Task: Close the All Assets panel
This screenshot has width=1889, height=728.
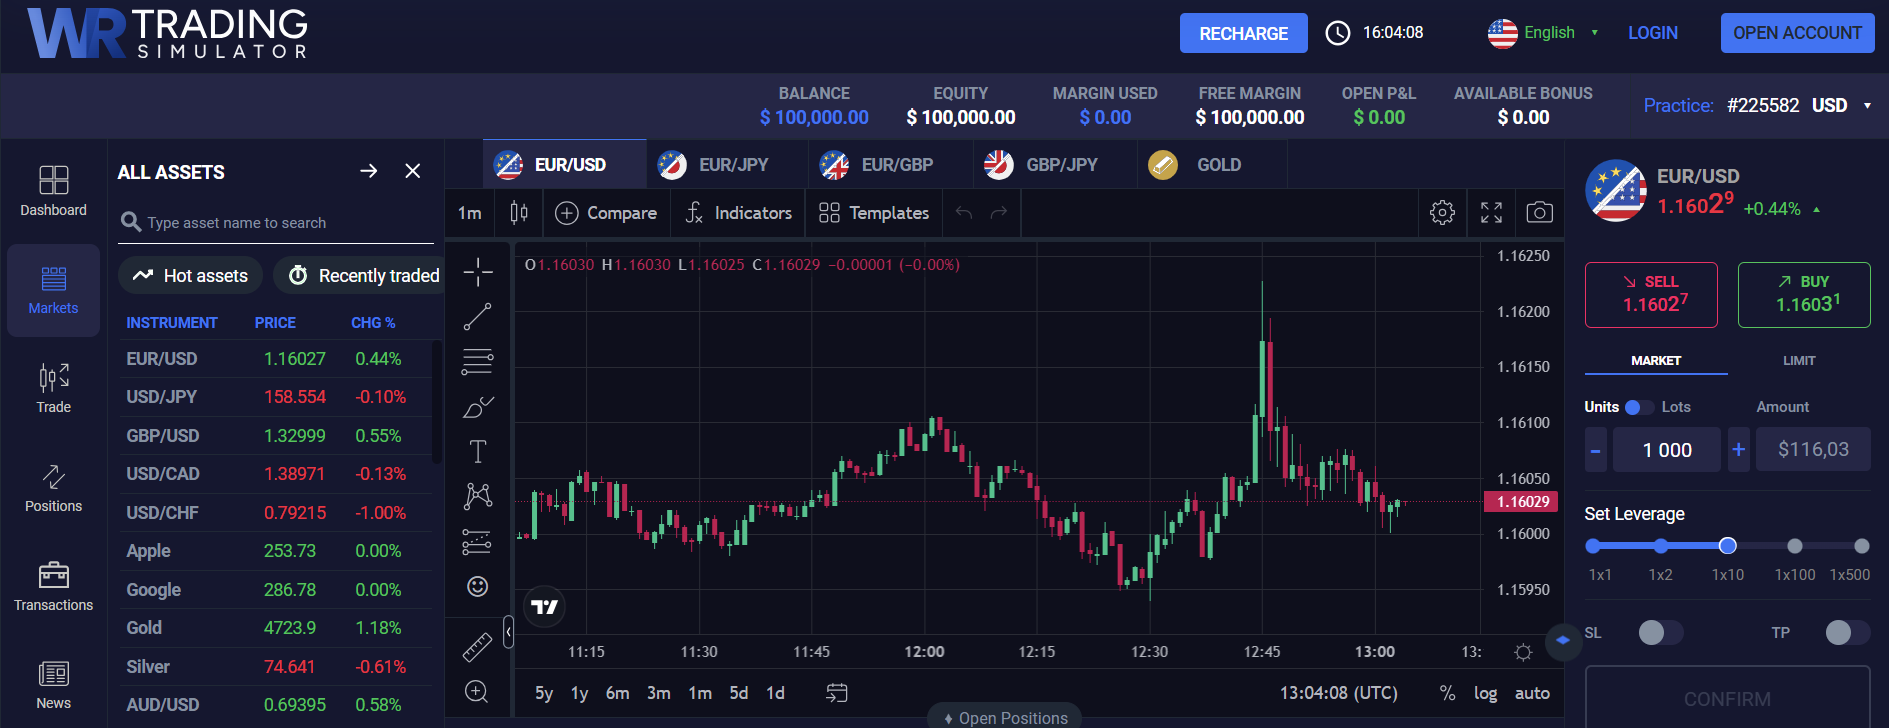Action: (412, 171)
